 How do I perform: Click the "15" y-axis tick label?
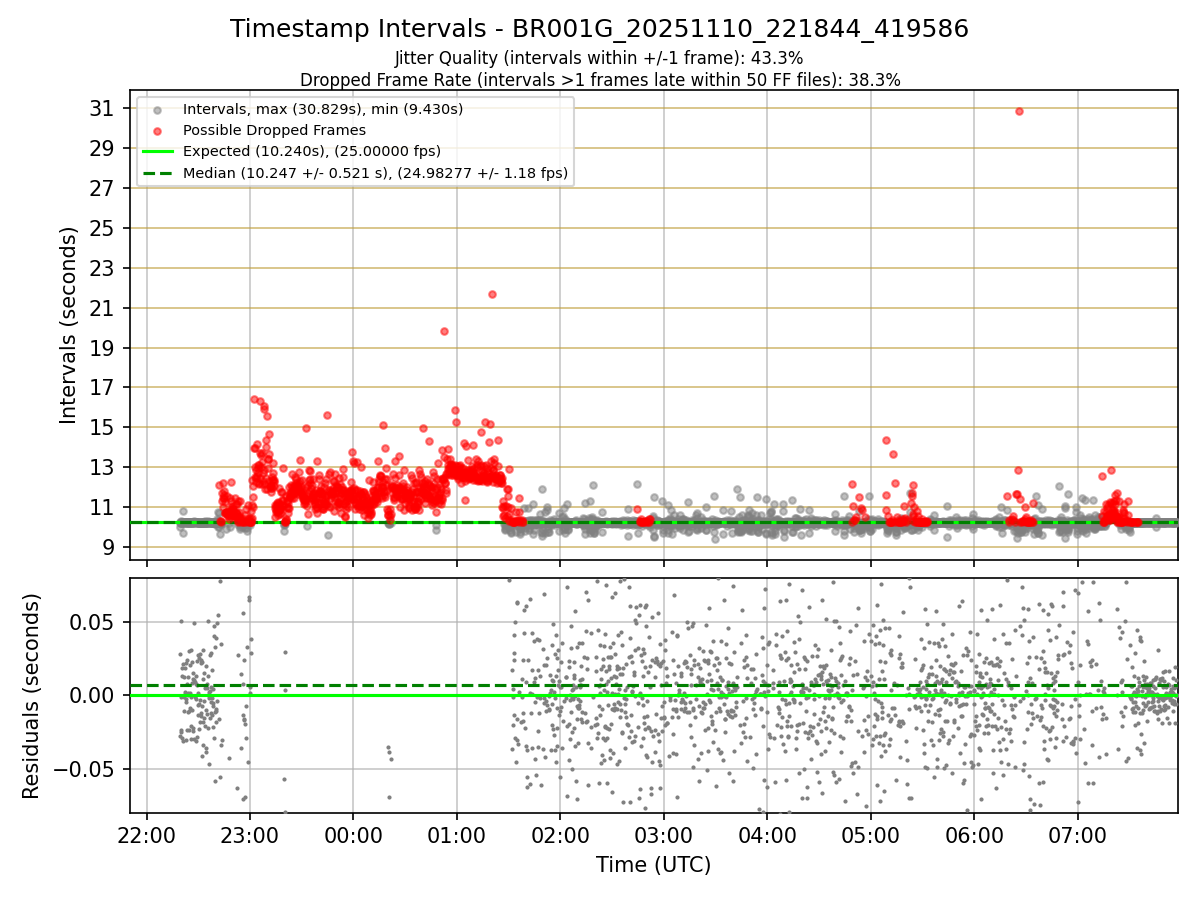pos(103,427)
